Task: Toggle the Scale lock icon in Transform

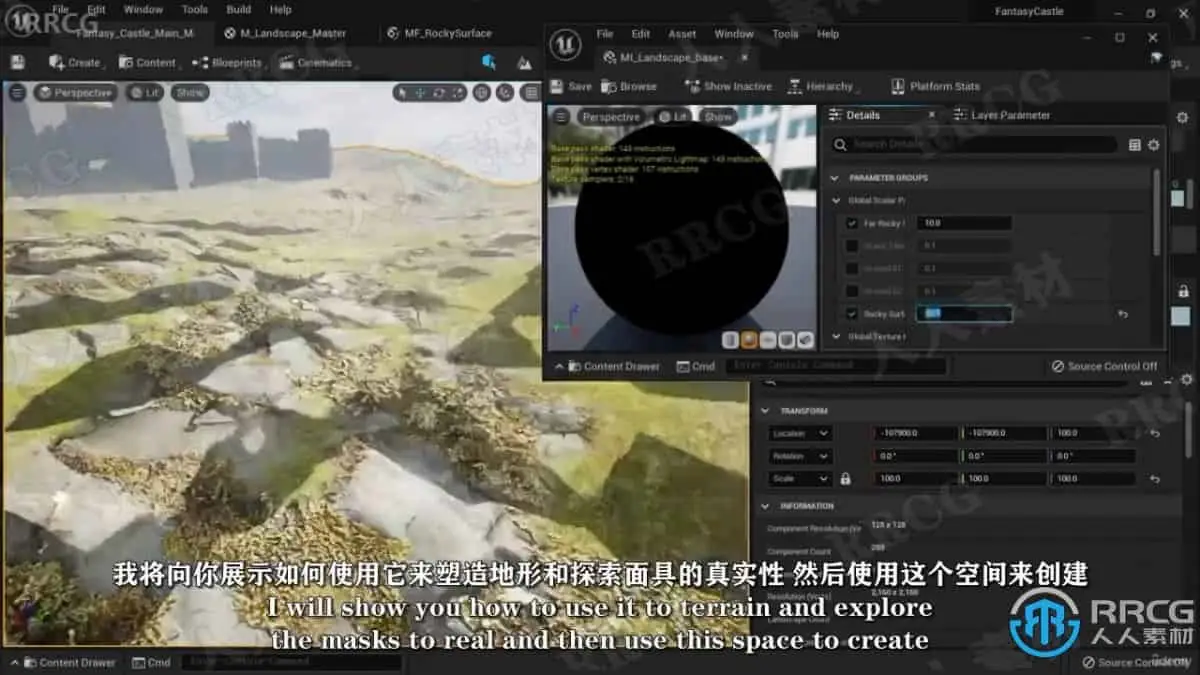Action: coord(845,479)
